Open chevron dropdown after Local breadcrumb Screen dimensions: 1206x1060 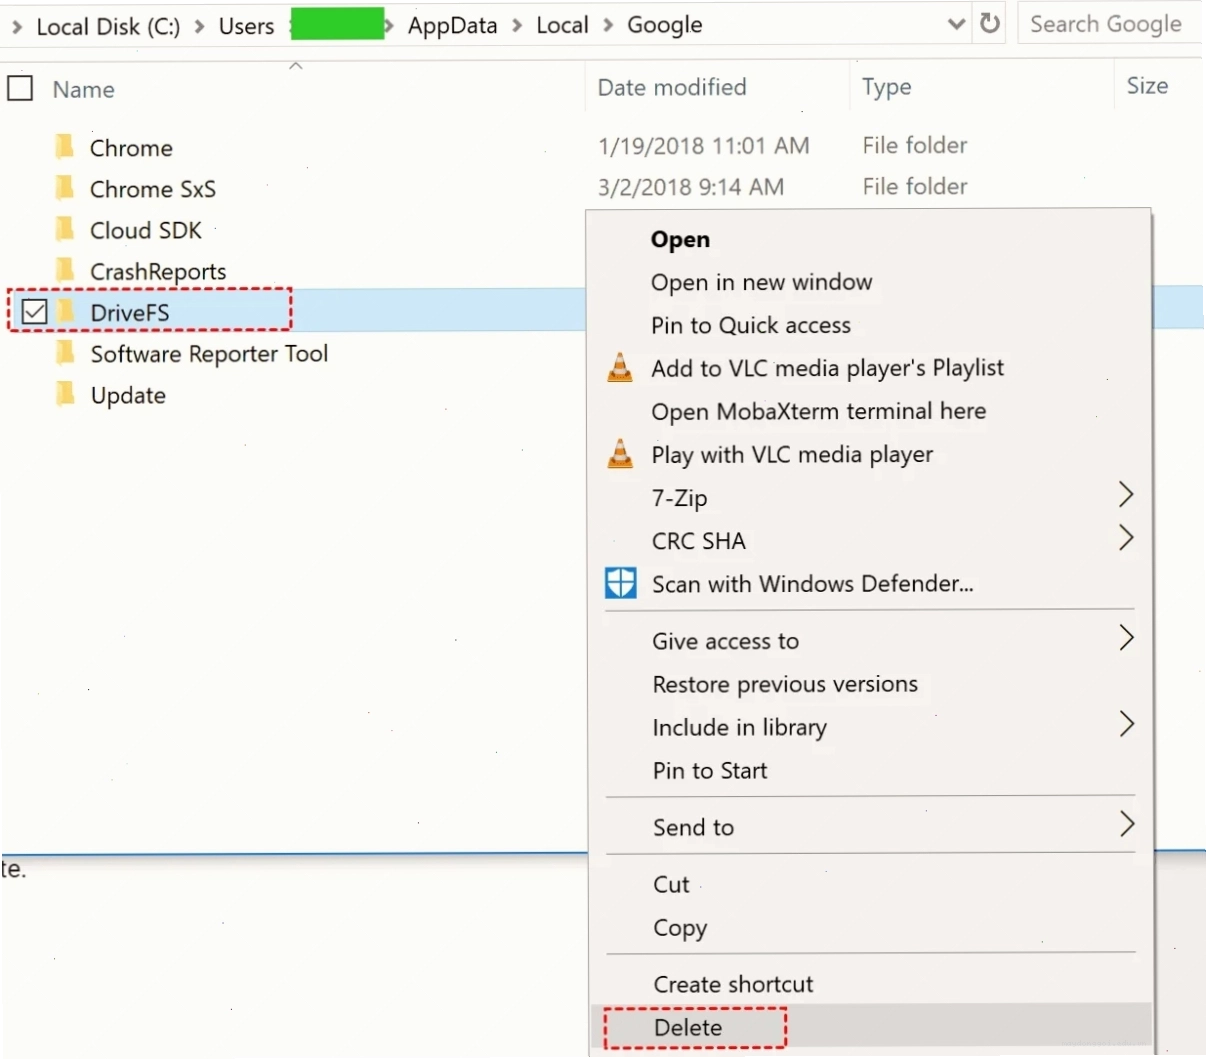608,26
